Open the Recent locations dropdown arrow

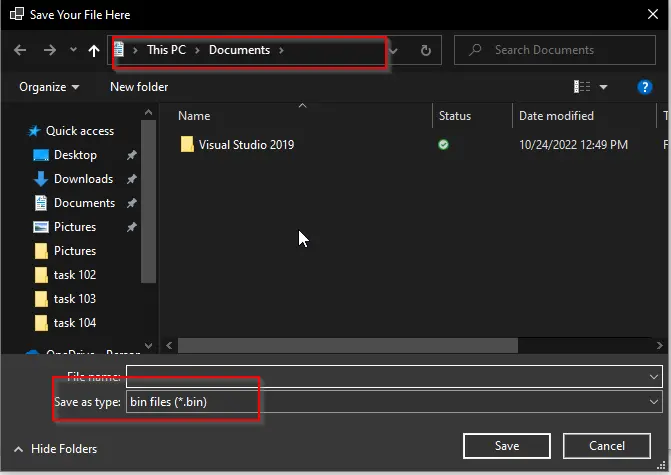pos(73,50)
